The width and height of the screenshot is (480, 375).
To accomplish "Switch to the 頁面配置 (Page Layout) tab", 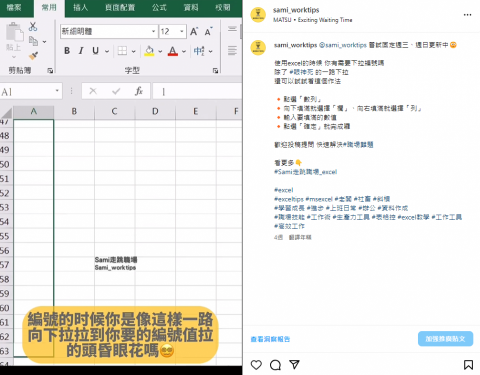I will click(x=120, y=7).
